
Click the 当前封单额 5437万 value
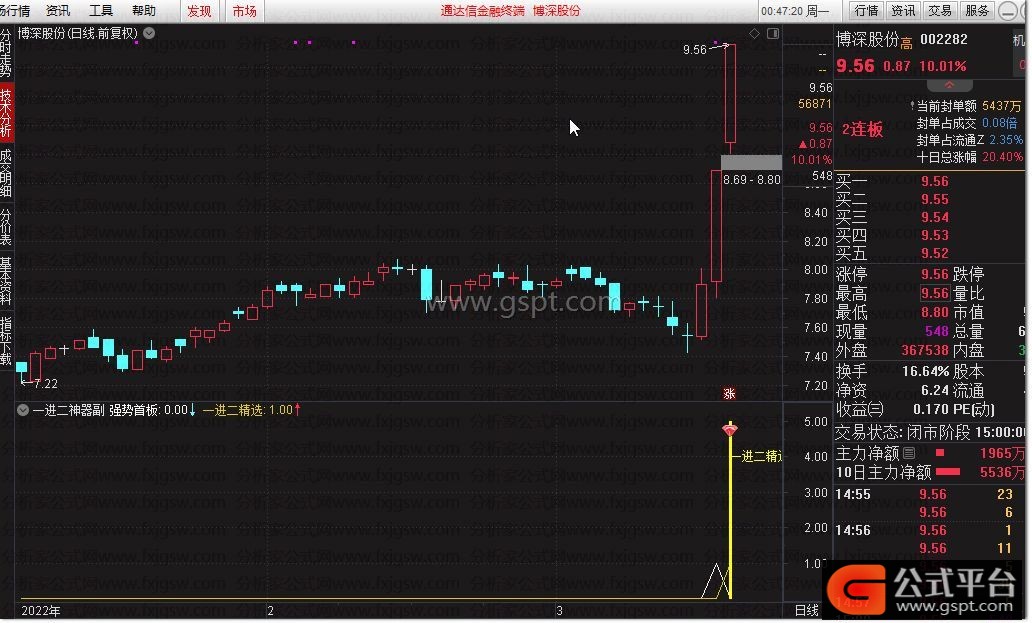[x=1001, y=106]
